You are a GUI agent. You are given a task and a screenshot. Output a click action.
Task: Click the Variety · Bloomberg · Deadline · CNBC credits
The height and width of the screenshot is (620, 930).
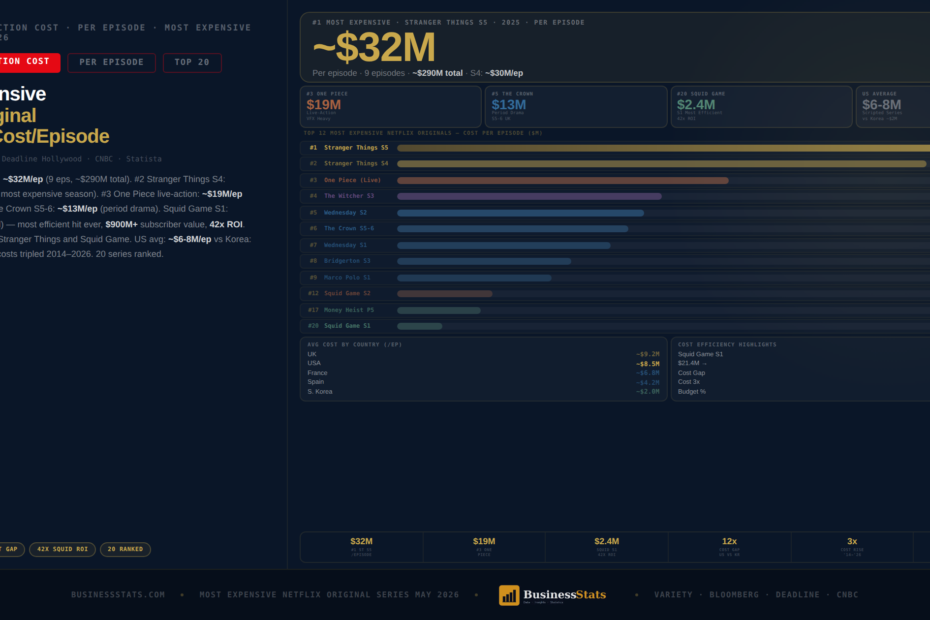pos(756,594)
